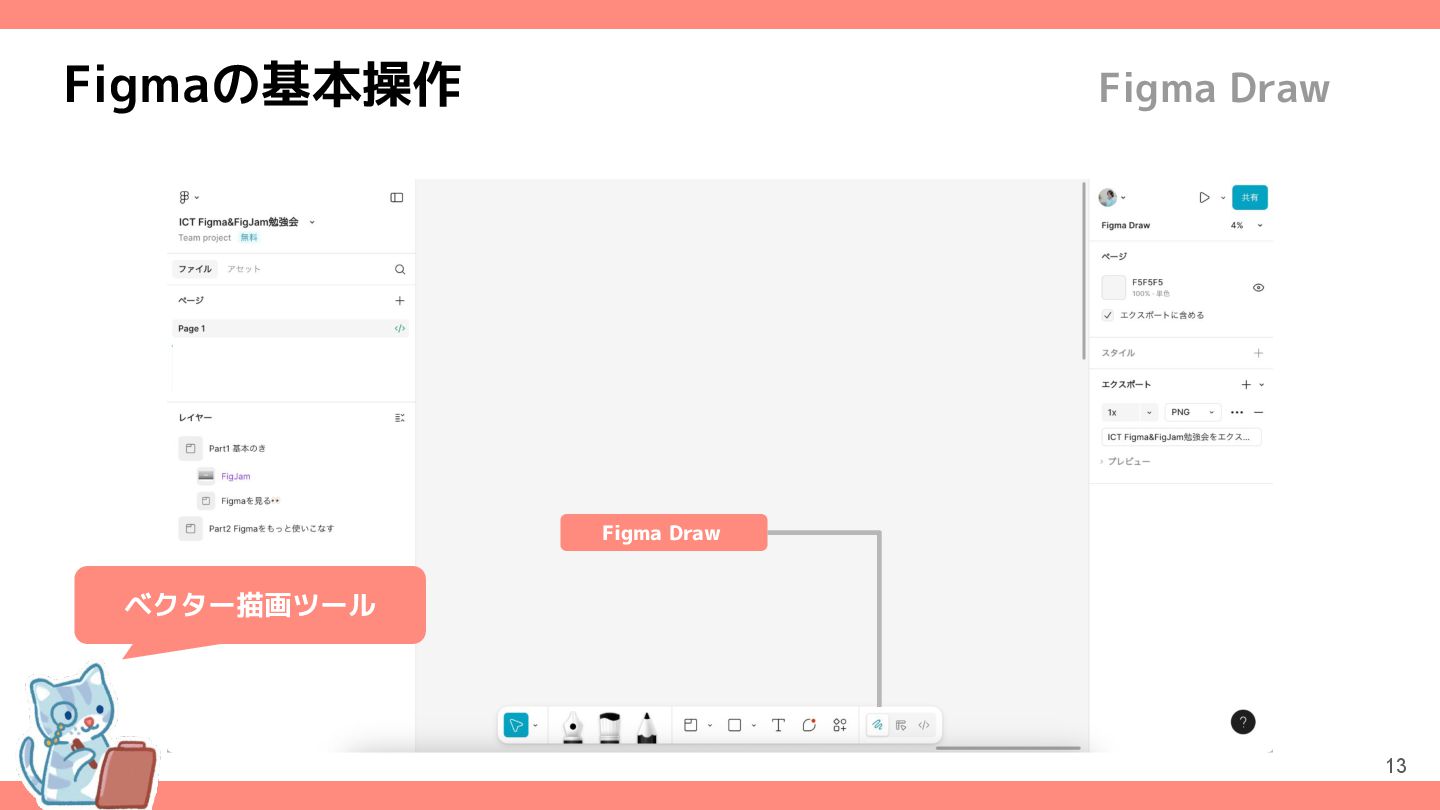Open the Actions and plugins tool

(840, 725)
